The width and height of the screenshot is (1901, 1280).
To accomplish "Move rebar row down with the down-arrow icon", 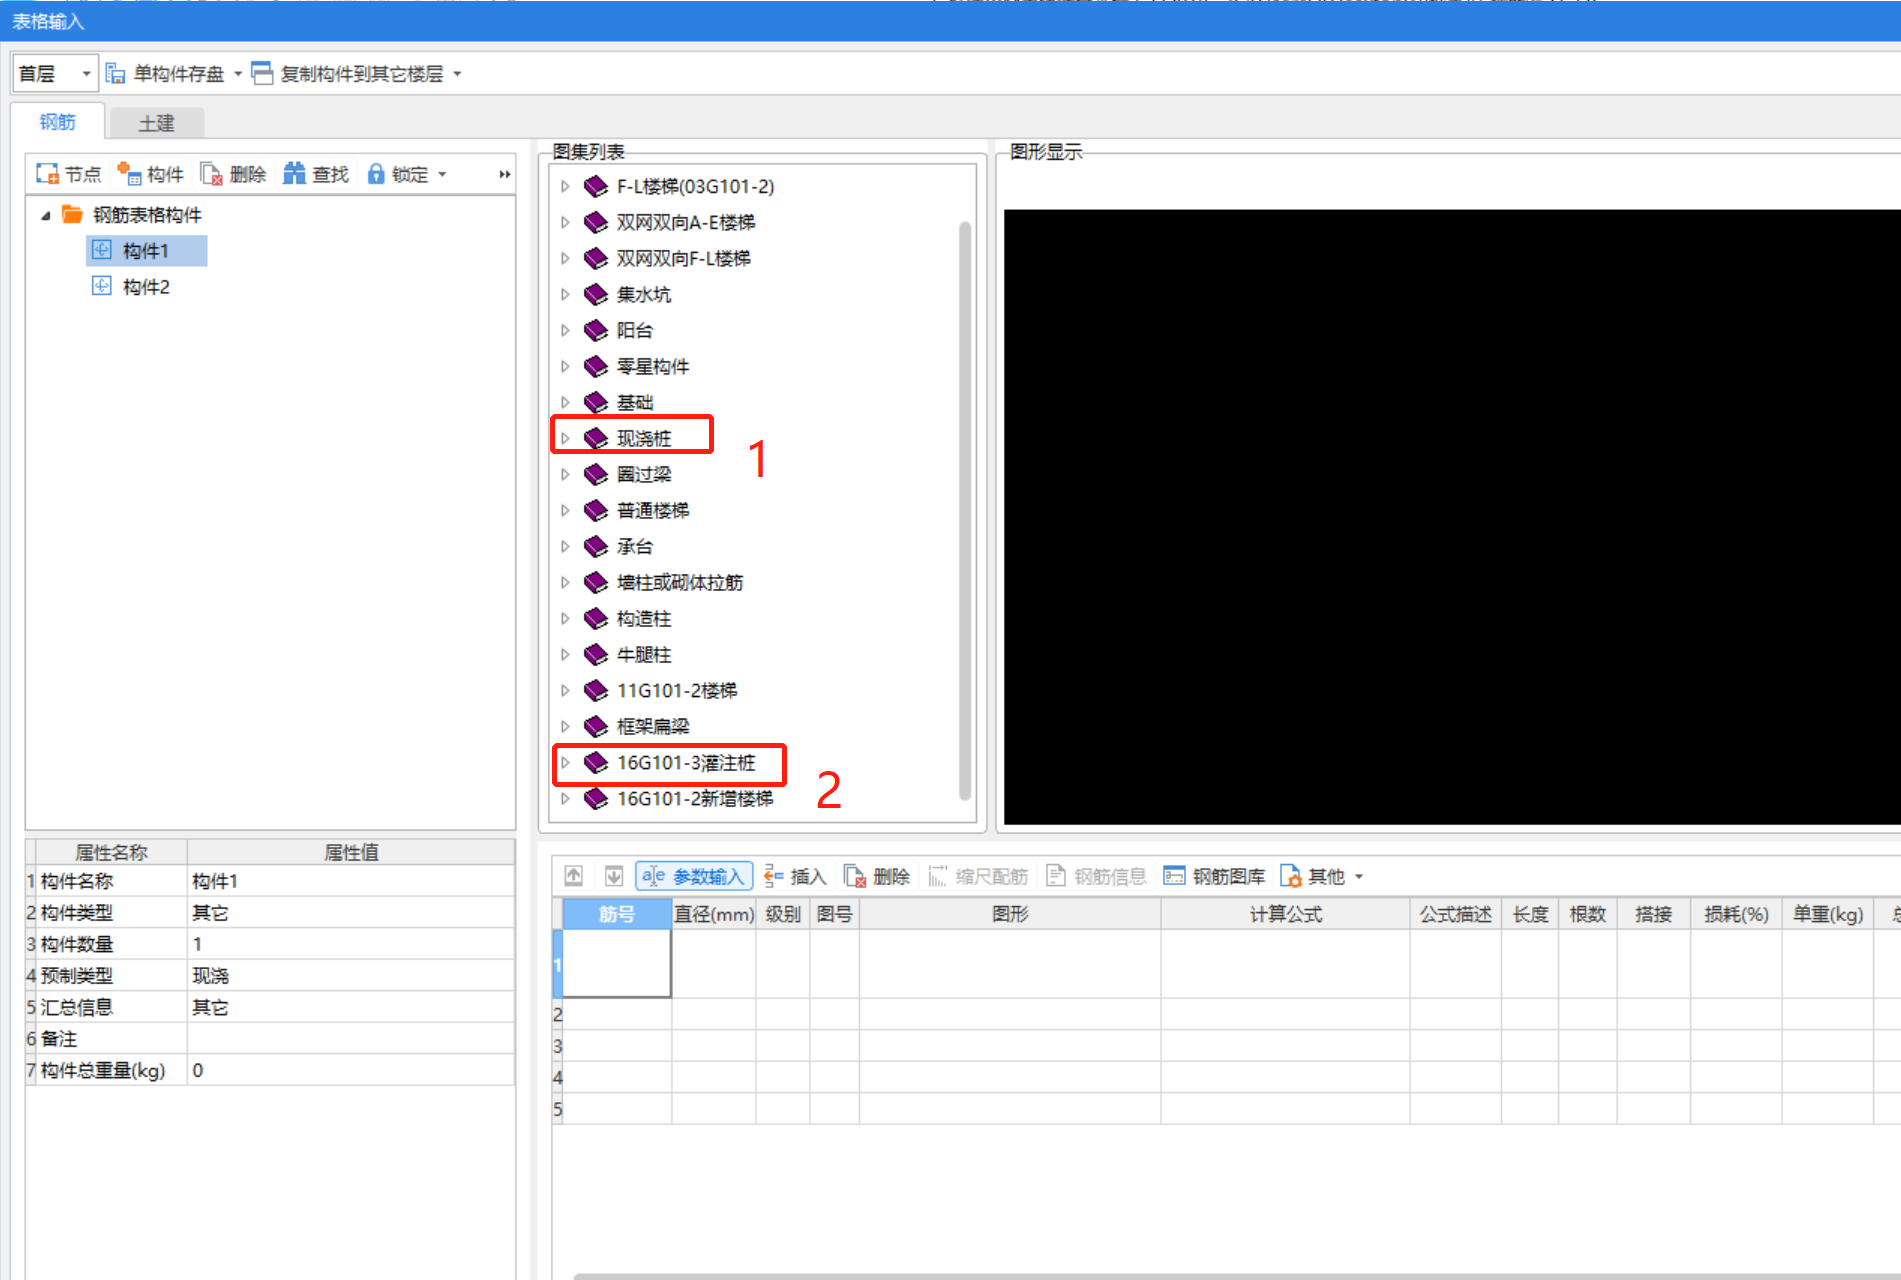I will [614, 876].
